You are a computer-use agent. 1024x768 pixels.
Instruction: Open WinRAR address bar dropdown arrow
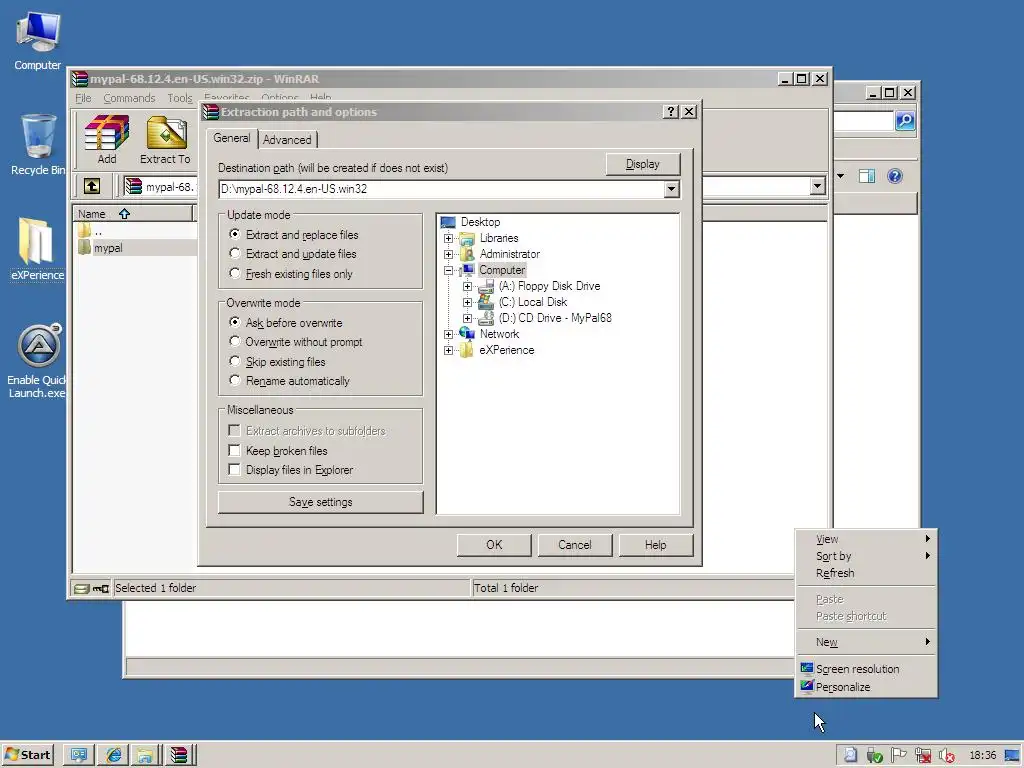click(x=817, y=186)
